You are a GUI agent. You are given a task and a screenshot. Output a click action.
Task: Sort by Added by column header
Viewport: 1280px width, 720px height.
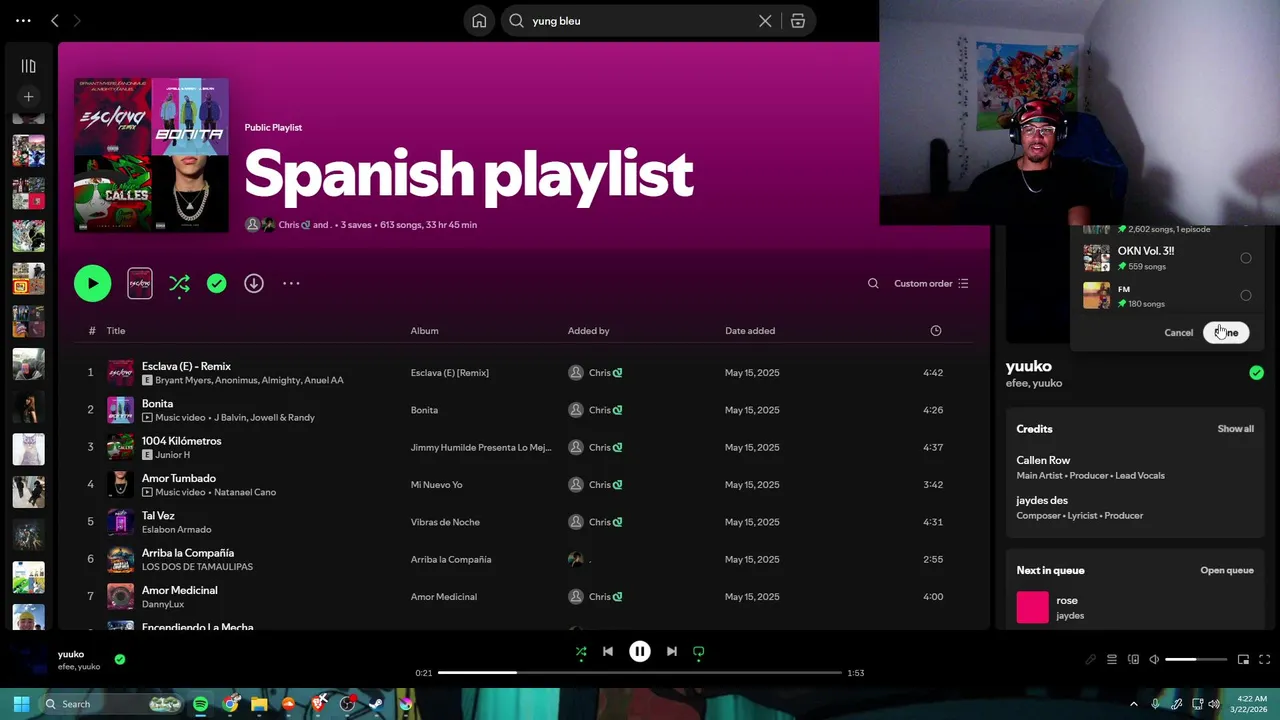pyautogui.click(x=588, y=331)
